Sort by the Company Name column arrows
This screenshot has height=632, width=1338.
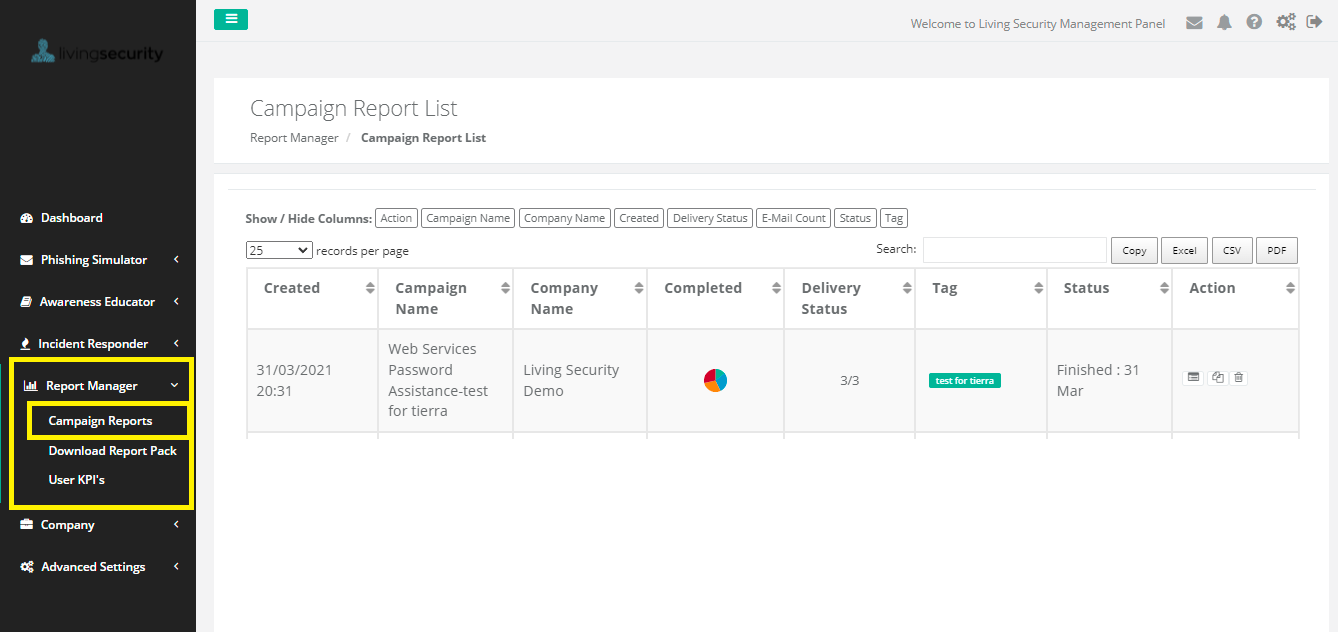pos(639,288)
